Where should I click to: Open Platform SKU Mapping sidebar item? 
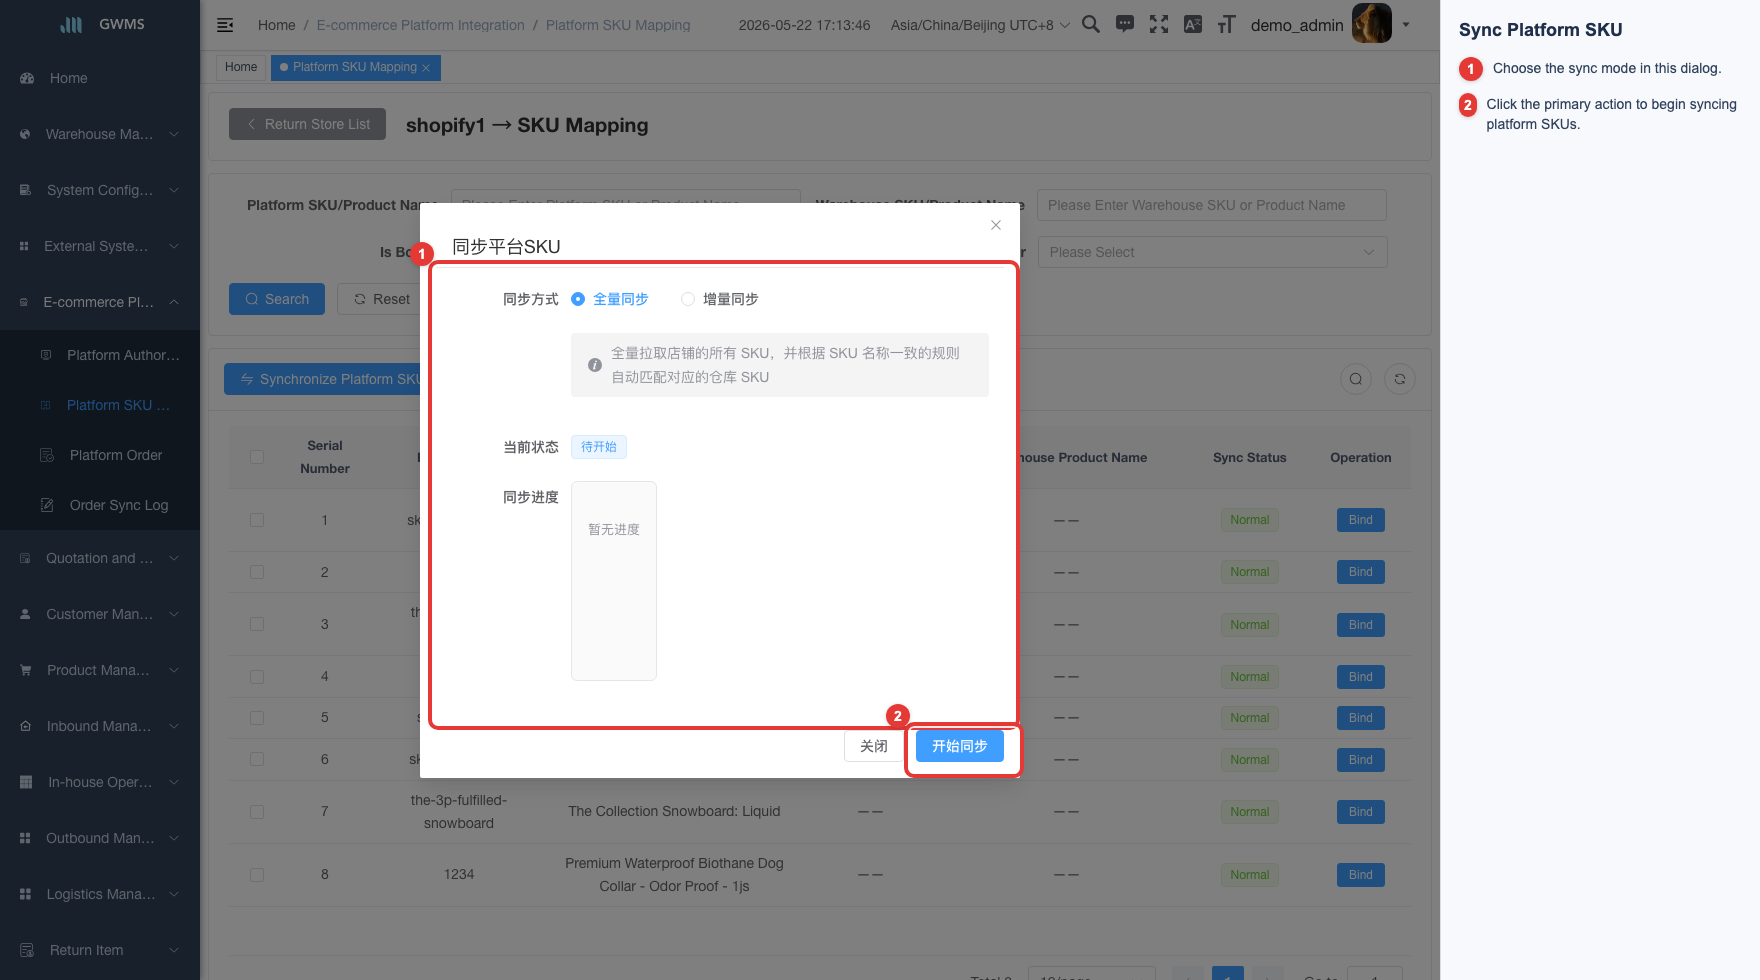100,405
